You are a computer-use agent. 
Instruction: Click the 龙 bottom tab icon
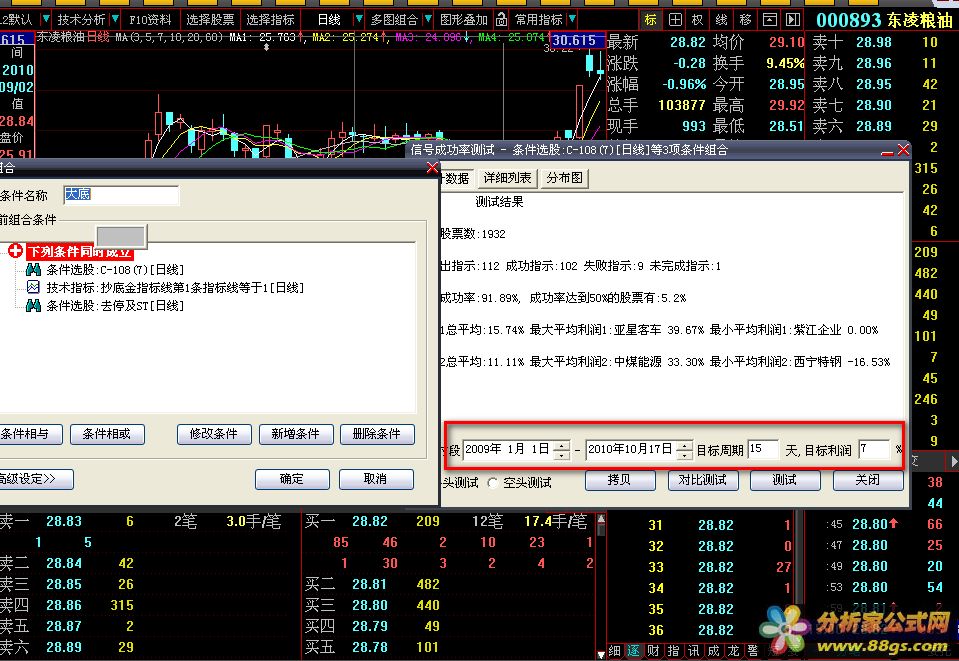[733, 651]
